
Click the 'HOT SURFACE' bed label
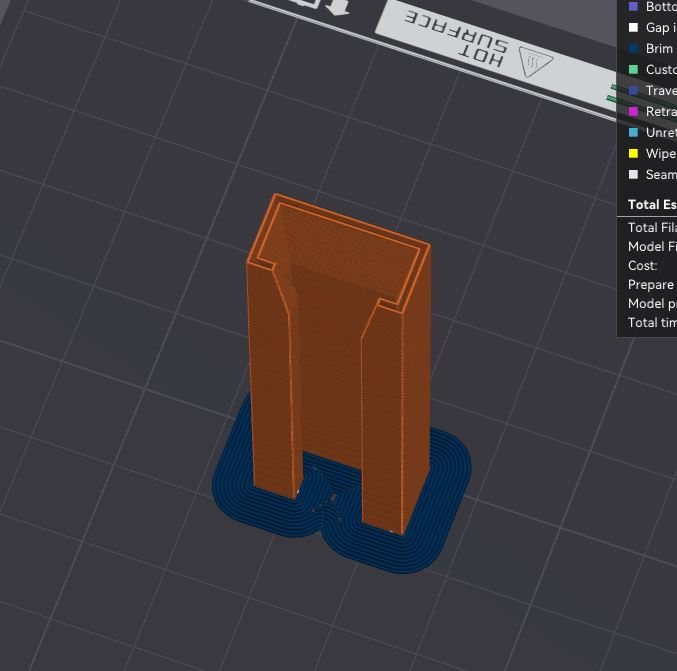[456, 40]
